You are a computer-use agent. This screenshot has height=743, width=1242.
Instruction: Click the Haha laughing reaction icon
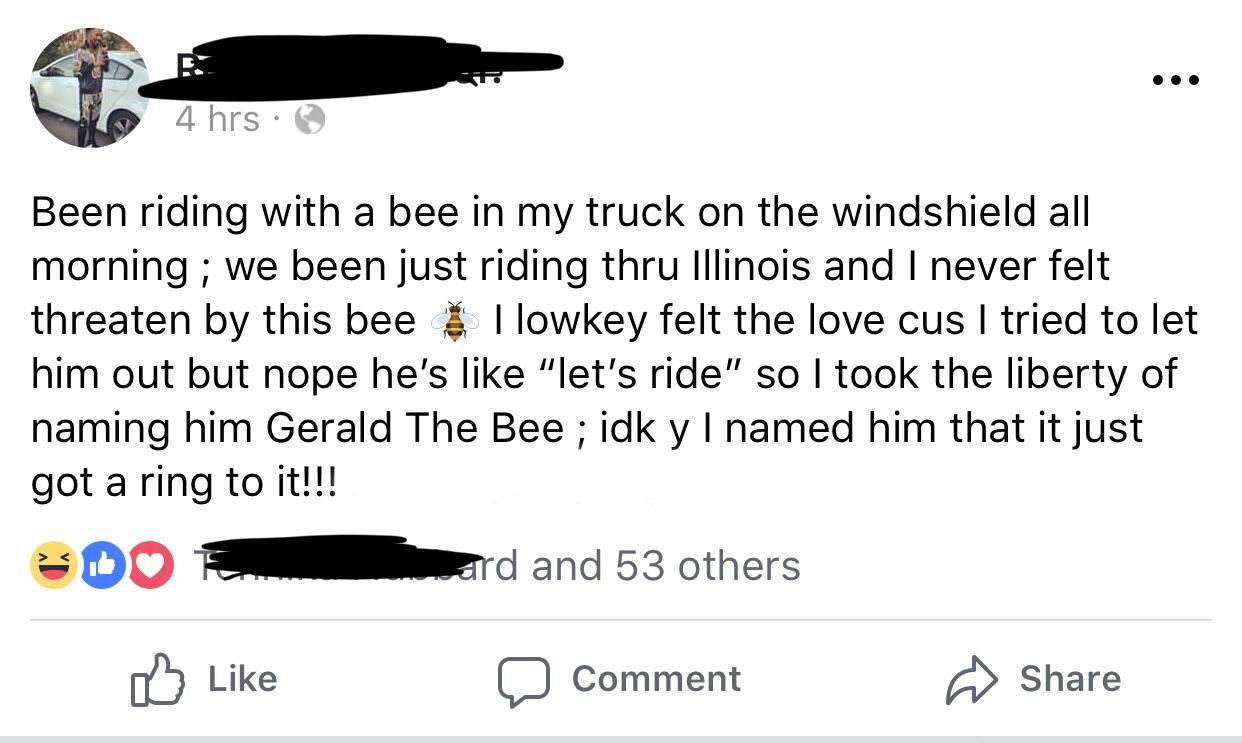pyautogui.click(x=55, y=566)
